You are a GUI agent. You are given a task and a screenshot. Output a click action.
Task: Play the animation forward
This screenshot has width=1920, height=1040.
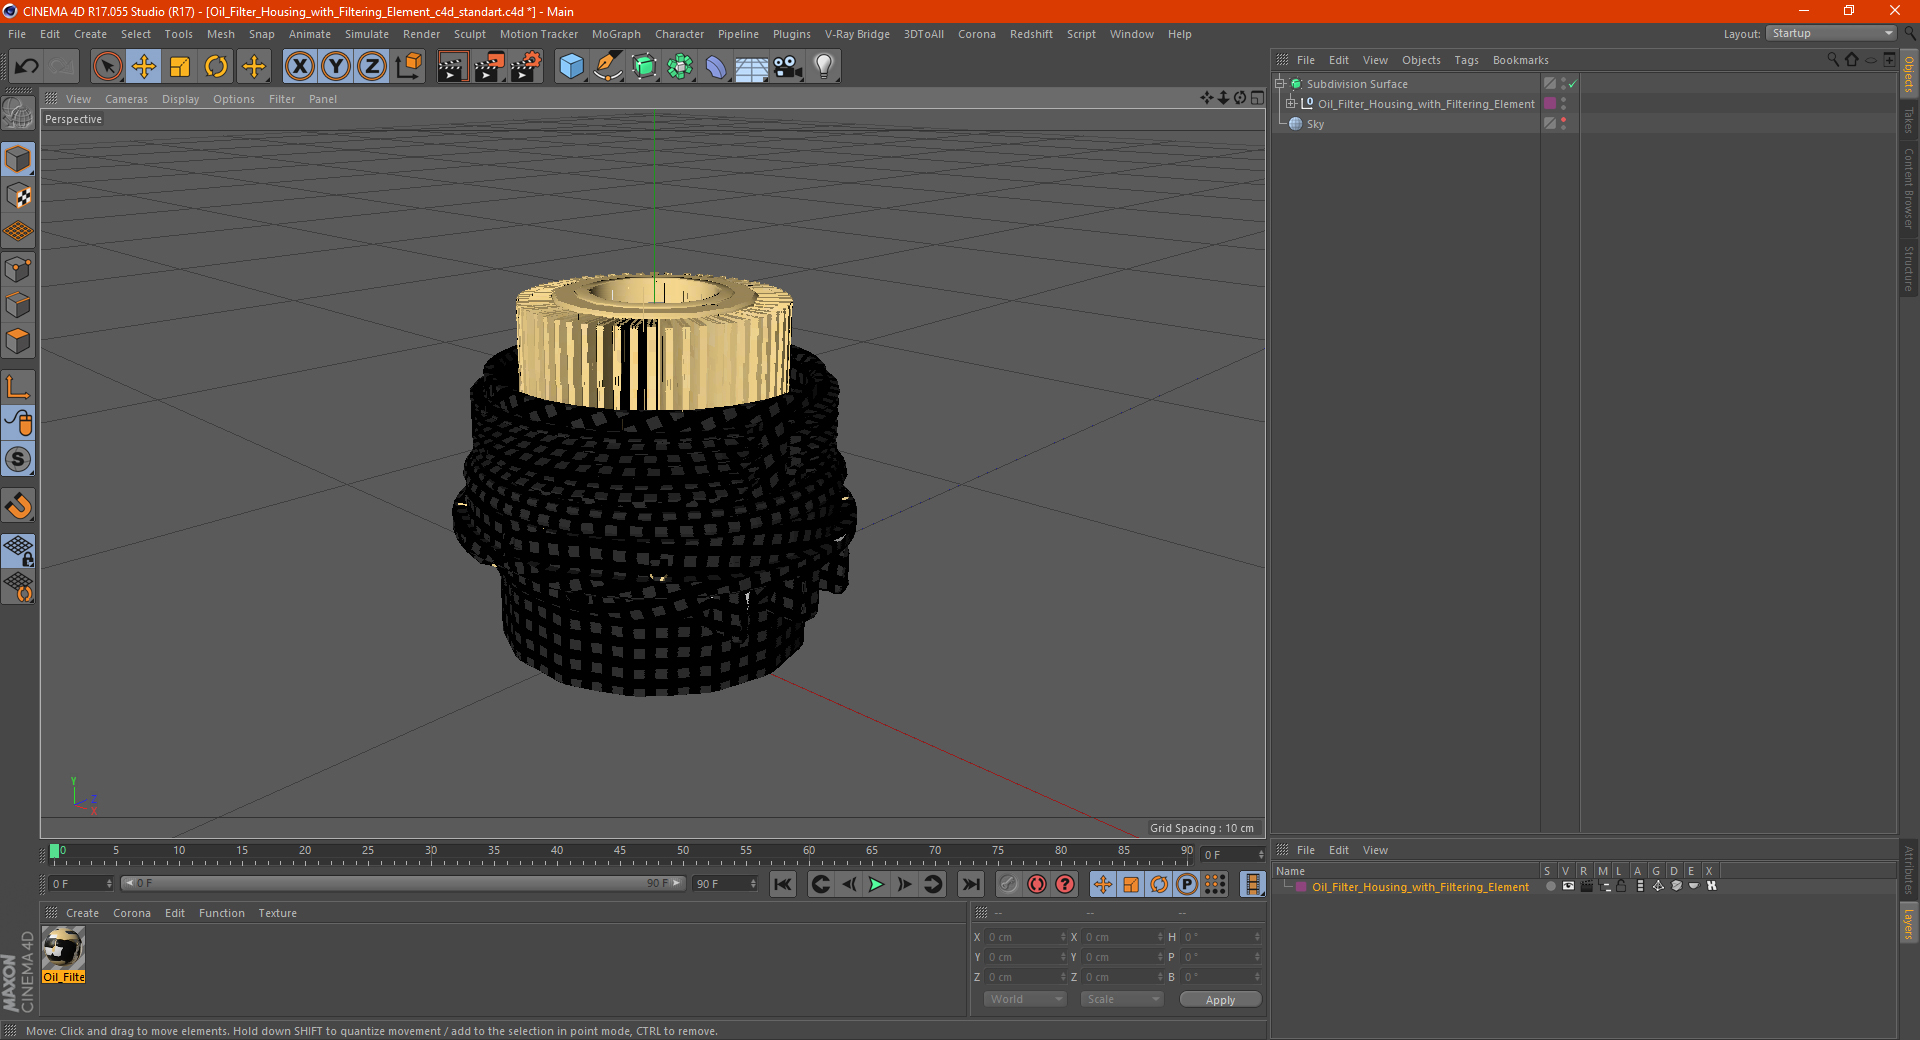coord(876,884)
